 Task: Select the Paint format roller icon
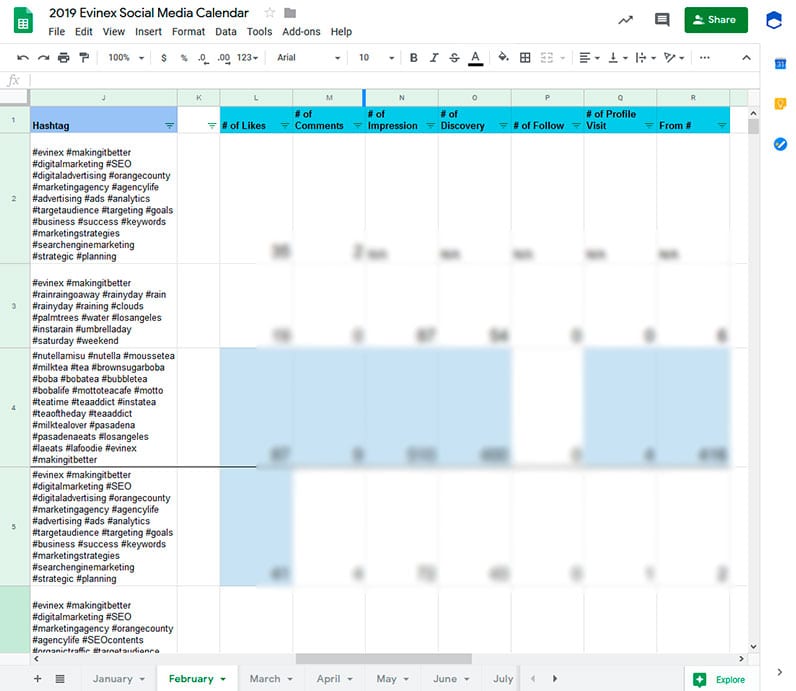[84, 58]
